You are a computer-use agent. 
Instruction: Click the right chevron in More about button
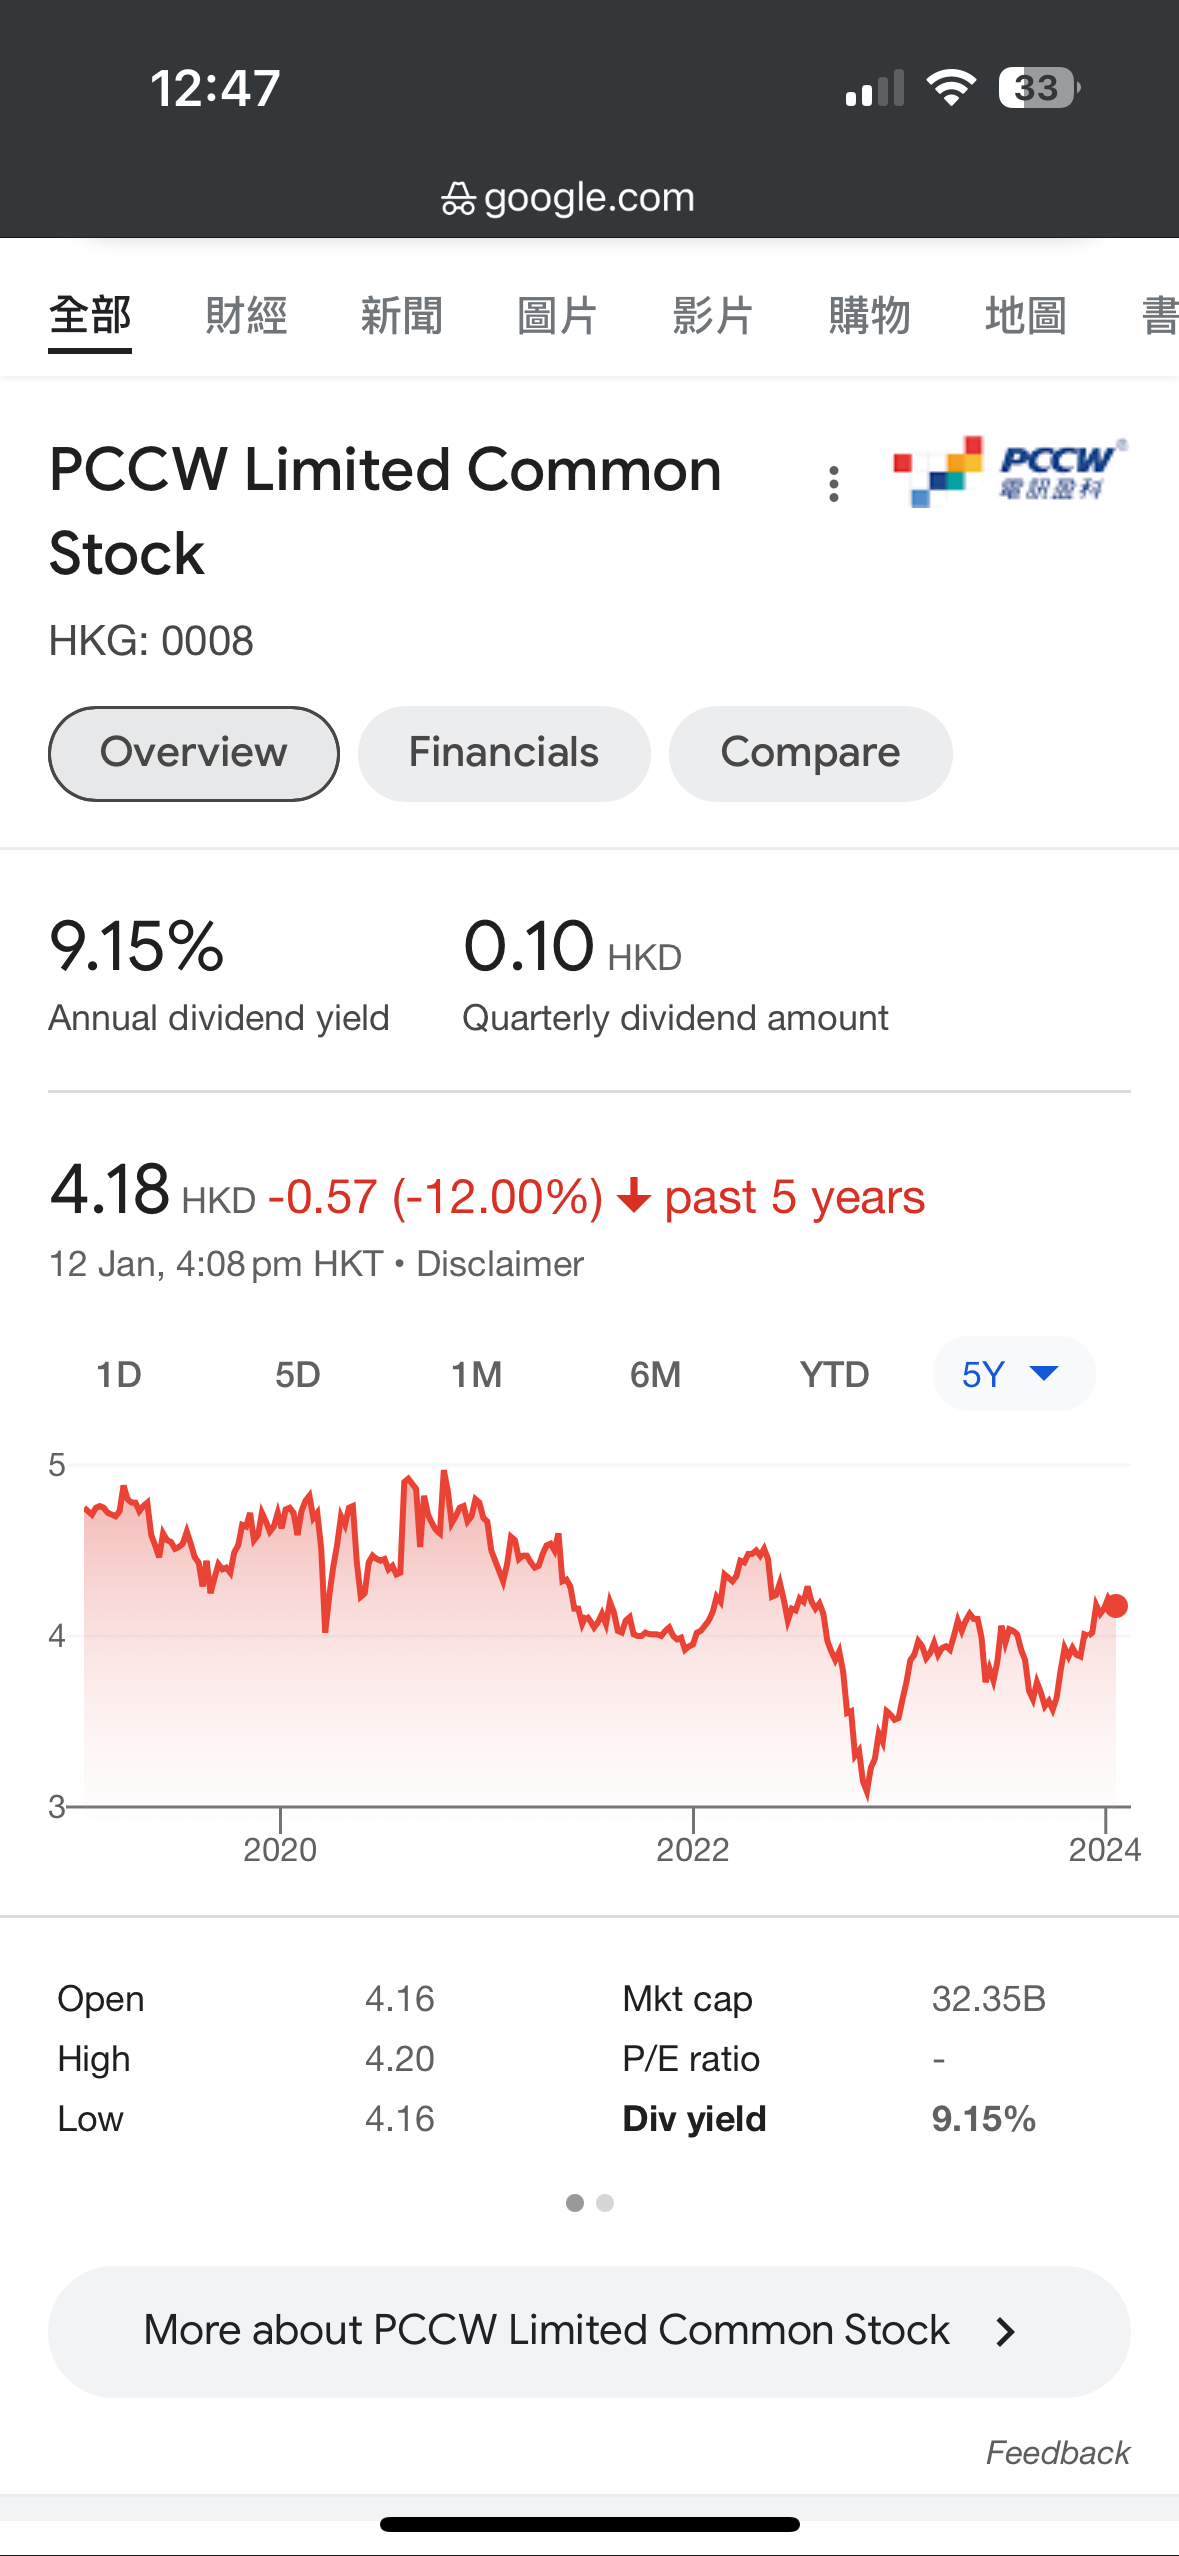(1006, 2332)
